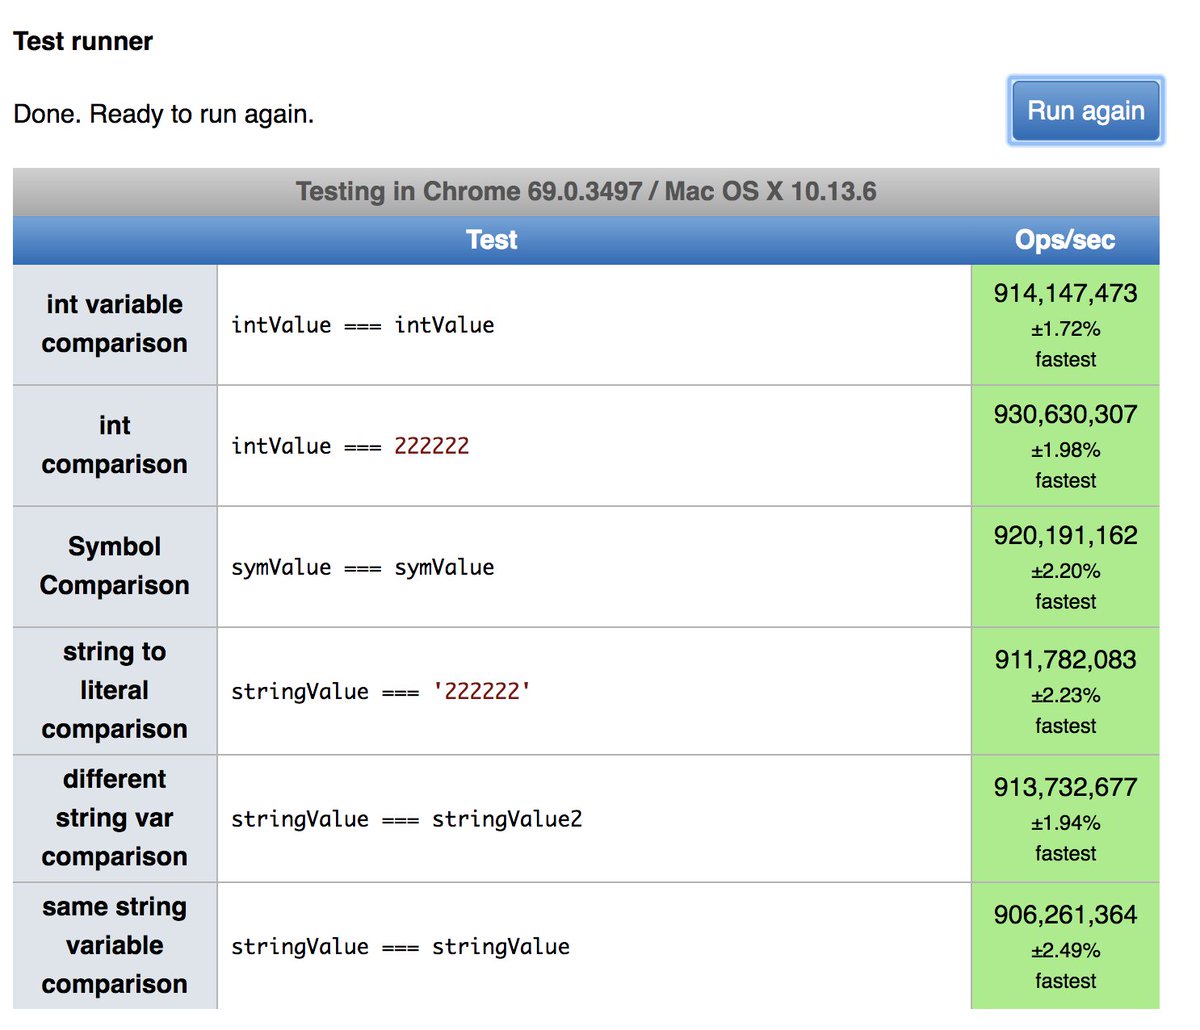Click the 920,191,162 ops/sec result
The image size is (1200, 1030).
pos(1065,535)
